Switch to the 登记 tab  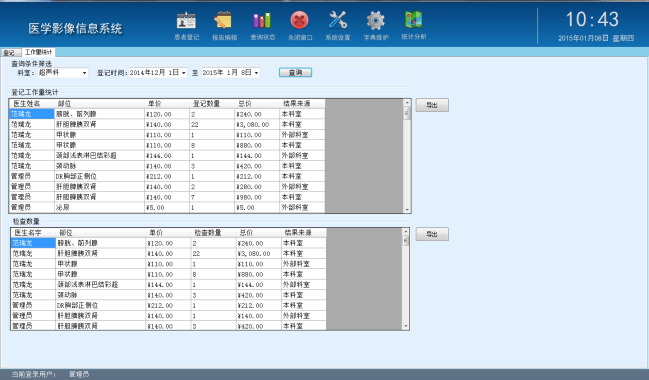tap(9, 53)
